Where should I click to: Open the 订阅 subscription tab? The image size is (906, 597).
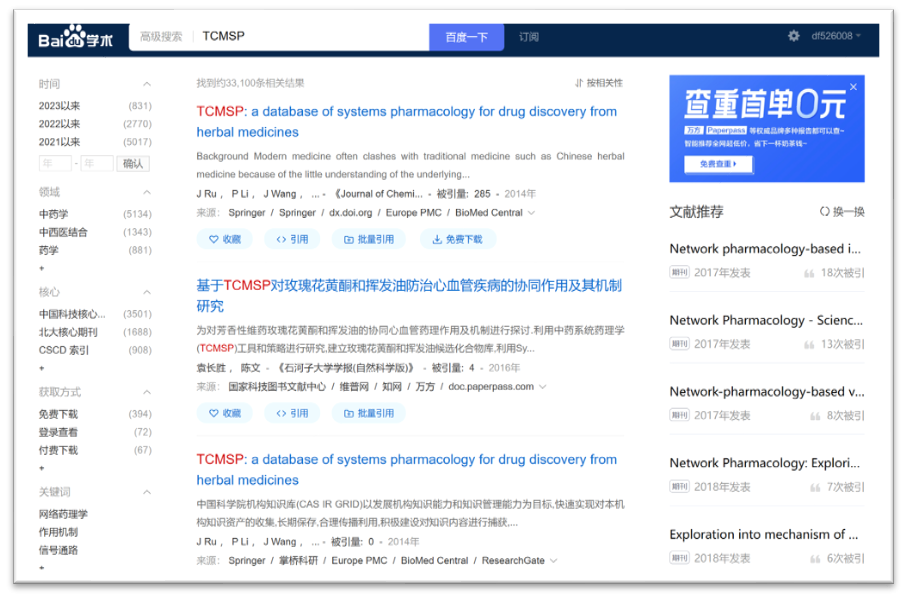point(529,37)
